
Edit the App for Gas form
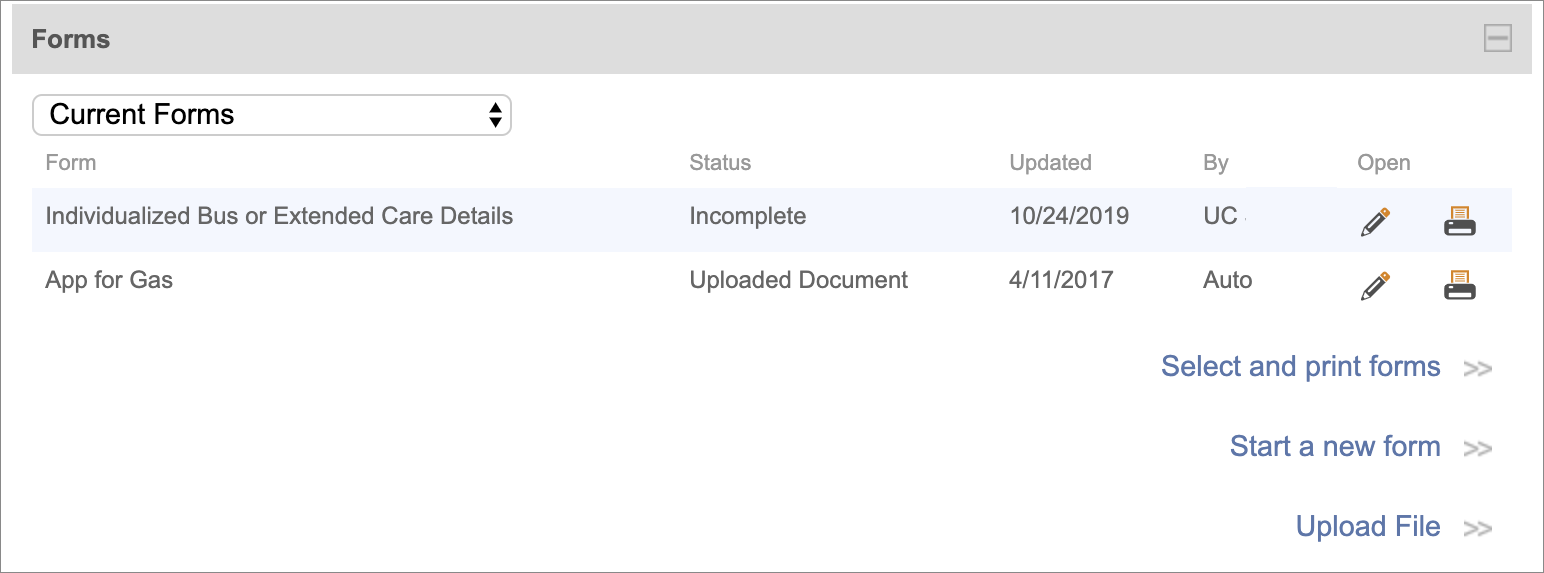[1376, 286]
